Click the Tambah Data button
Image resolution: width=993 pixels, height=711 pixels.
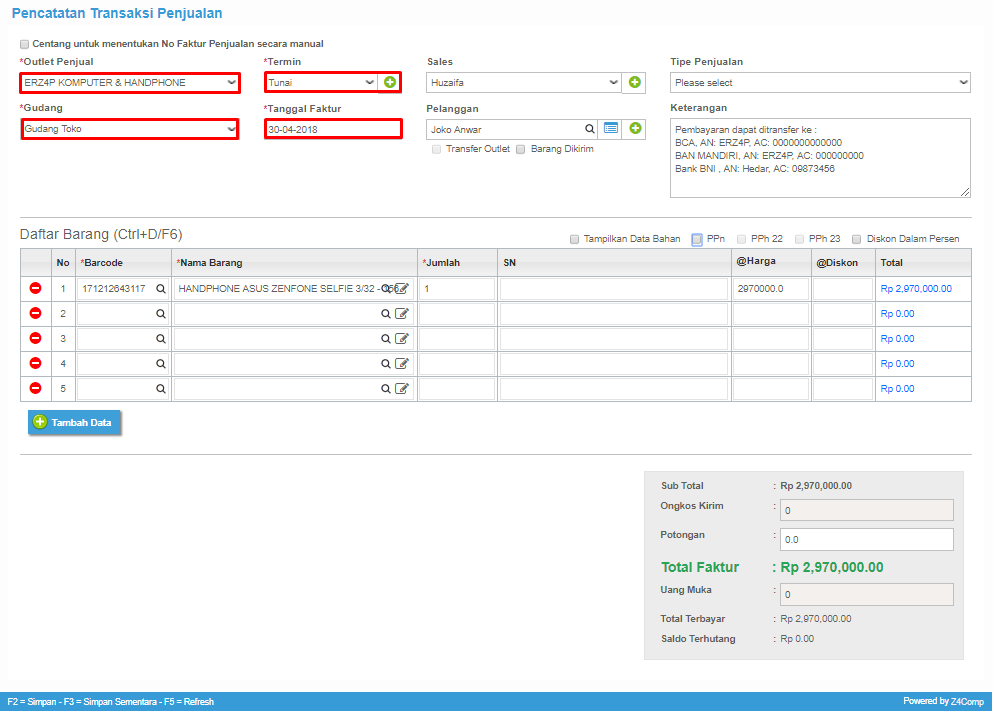tap(74, 422)
